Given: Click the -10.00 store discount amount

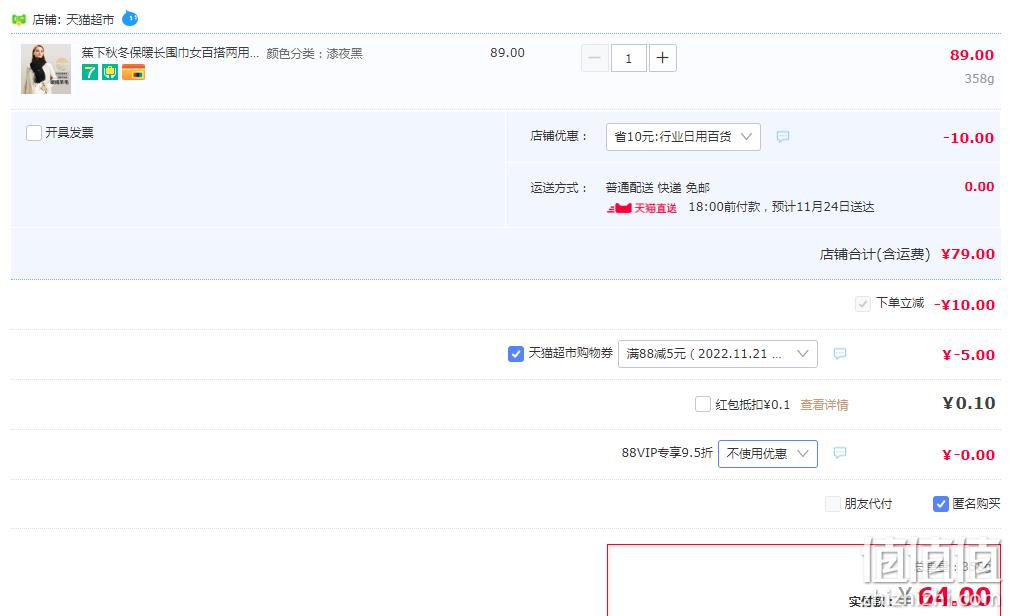Looking at the screenshot, I should click(968, 137).
